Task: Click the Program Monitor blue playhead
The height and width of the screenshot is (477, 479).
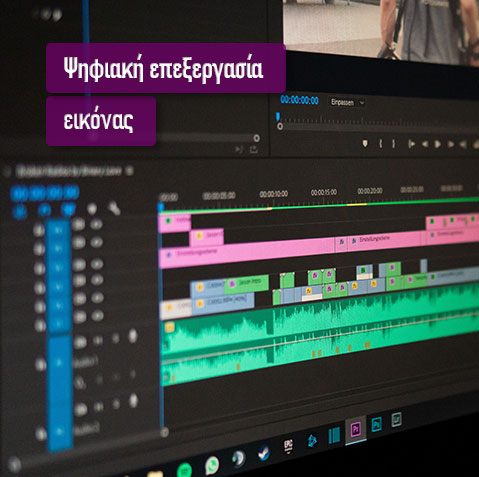Action: (277, 117)
